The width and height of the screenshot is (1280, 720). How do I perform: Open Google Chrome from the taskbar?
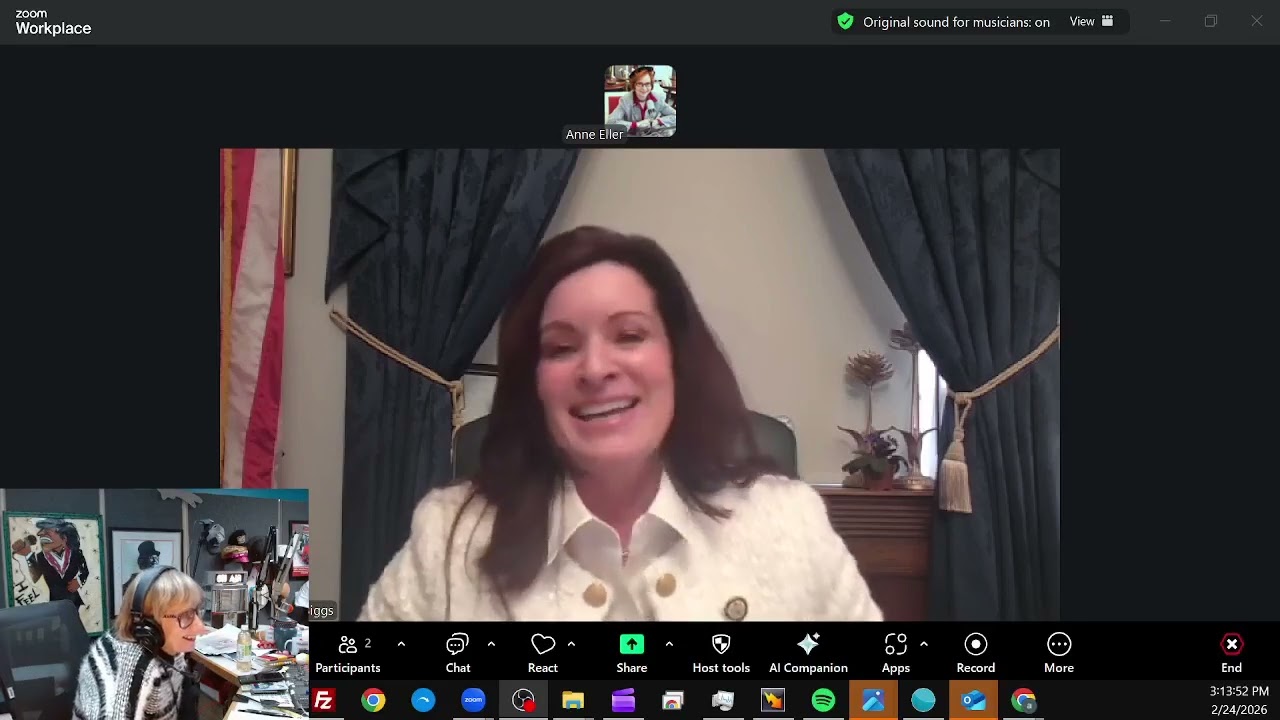[373, 700]
